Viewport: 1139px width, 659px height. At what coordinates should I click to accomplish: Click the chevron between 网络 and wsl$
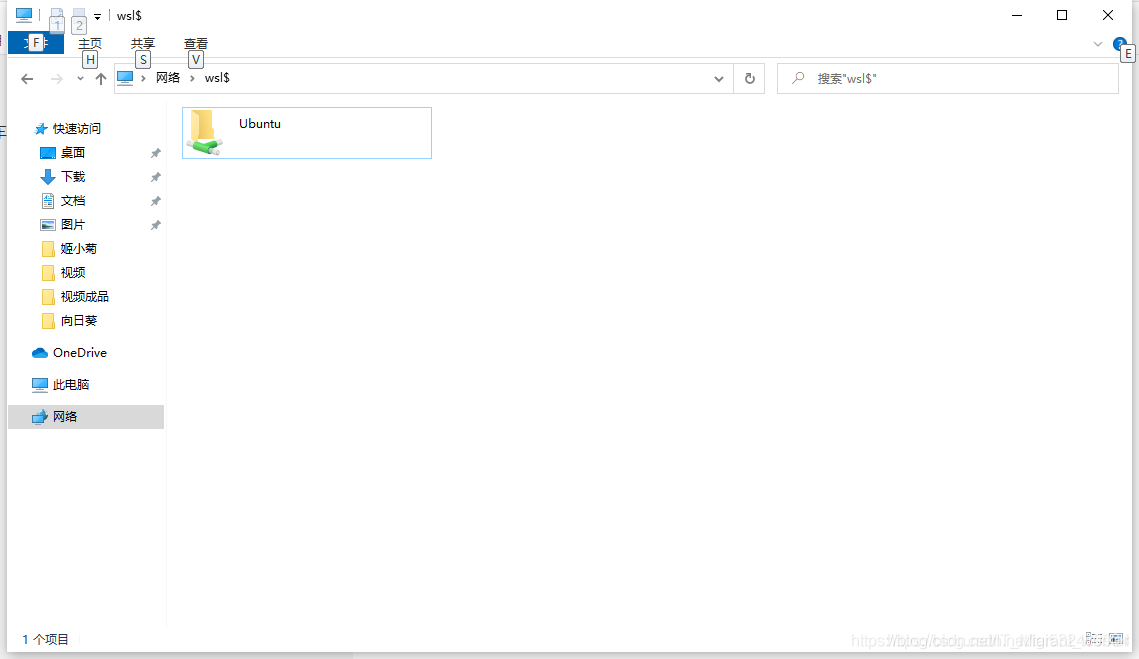tap(192, 78)
